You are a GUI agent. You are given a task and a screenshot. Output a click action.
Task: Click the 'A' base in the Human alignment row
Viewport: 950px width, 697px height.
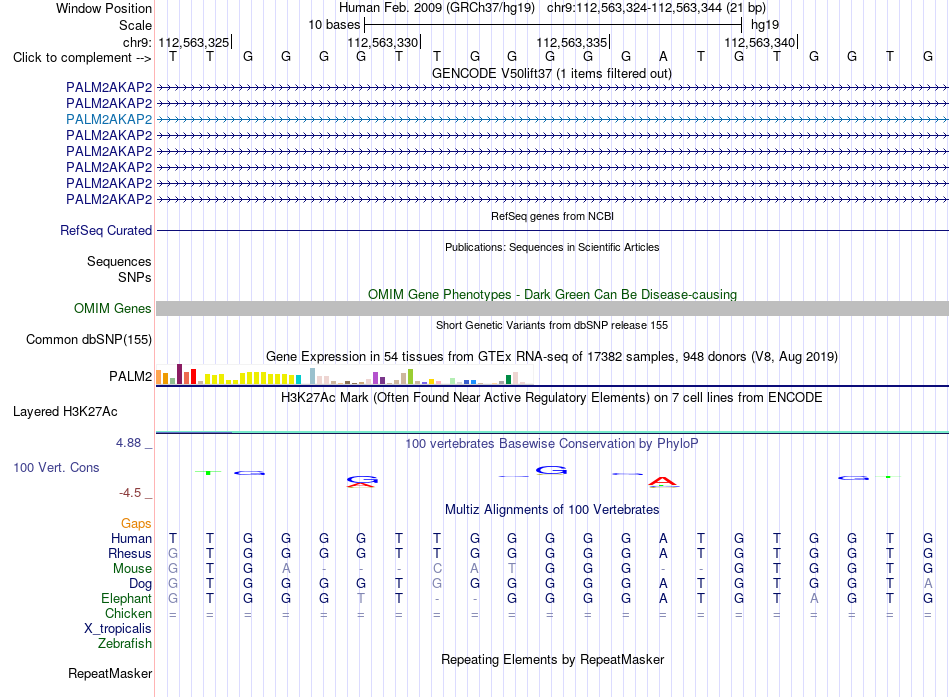(663, 538)
